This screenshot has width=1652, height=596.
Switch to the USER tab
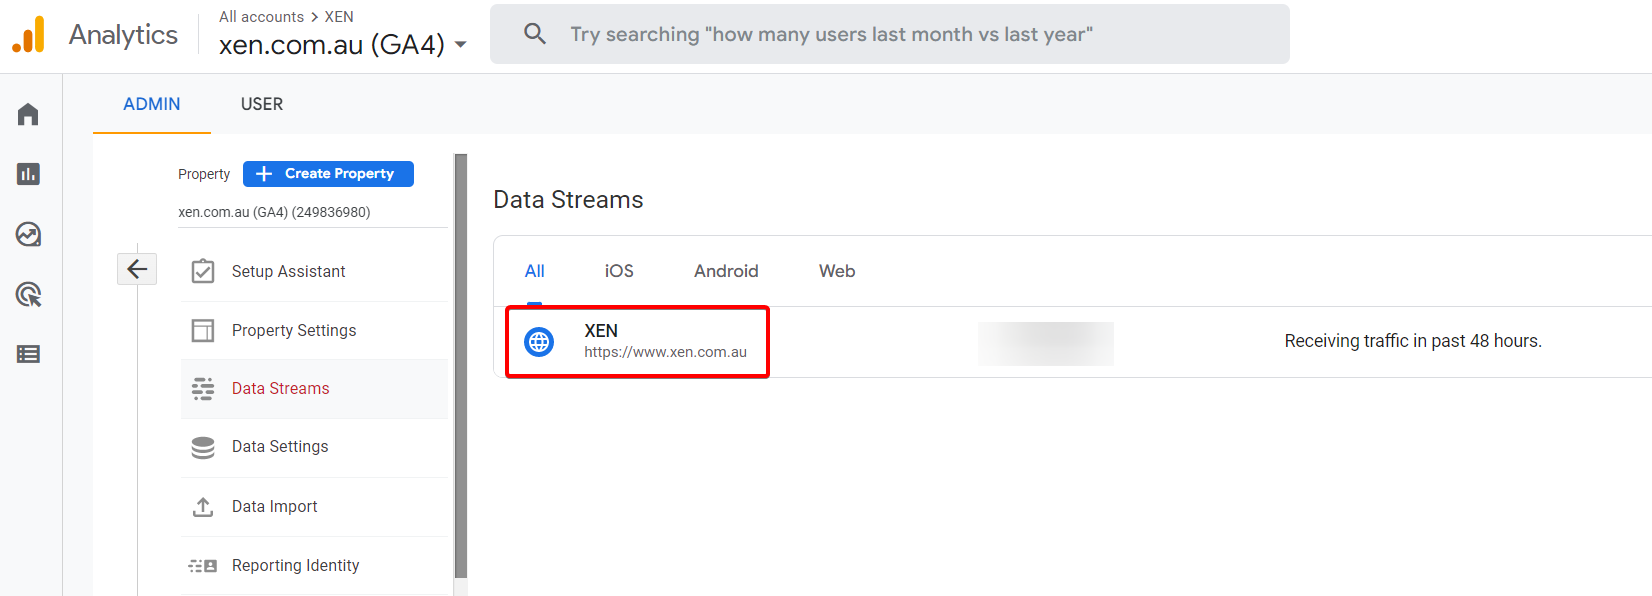[x=262, y=104]
